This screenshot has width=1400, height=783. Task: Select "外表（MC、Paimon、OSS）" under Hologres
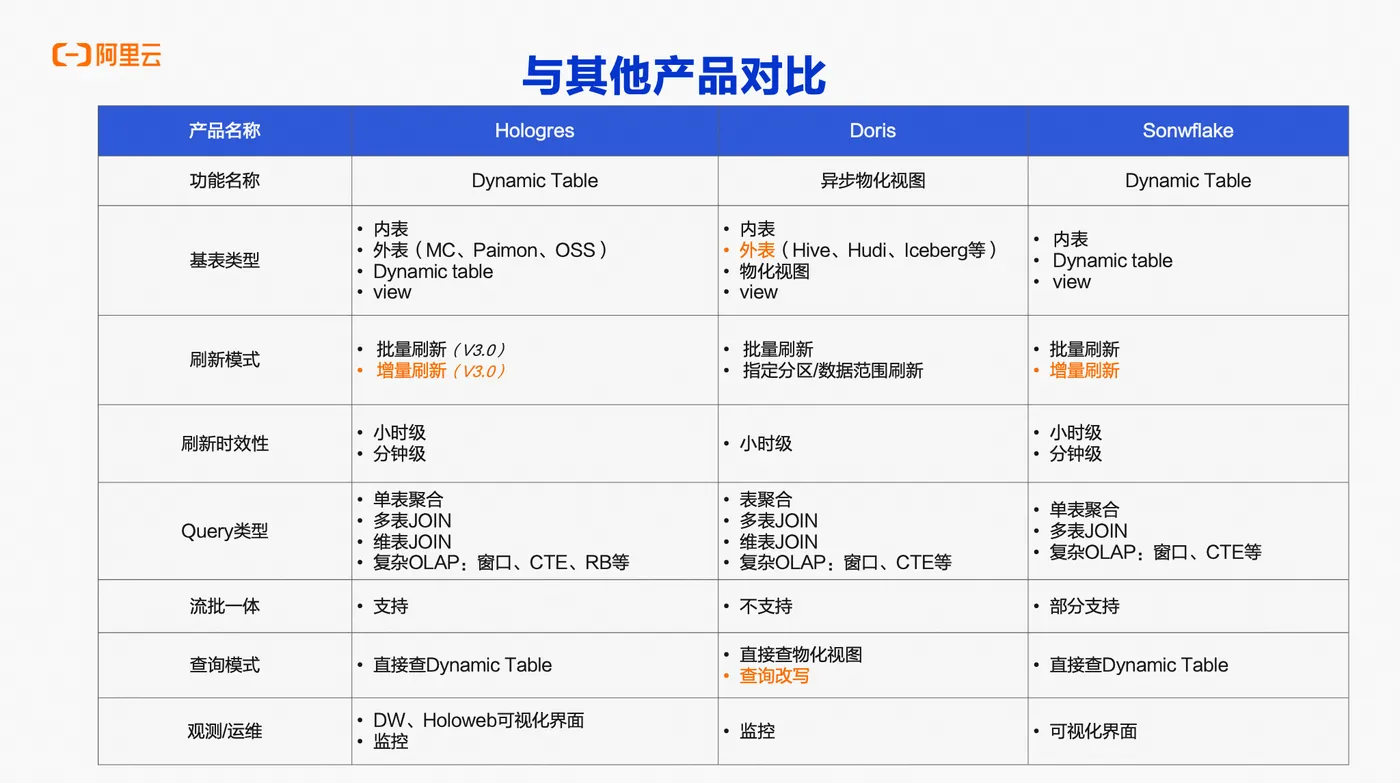click(x=491, y=250)
